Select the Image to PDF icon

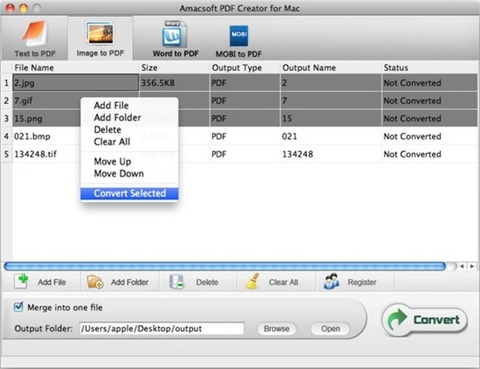click(x=100, y=33)
